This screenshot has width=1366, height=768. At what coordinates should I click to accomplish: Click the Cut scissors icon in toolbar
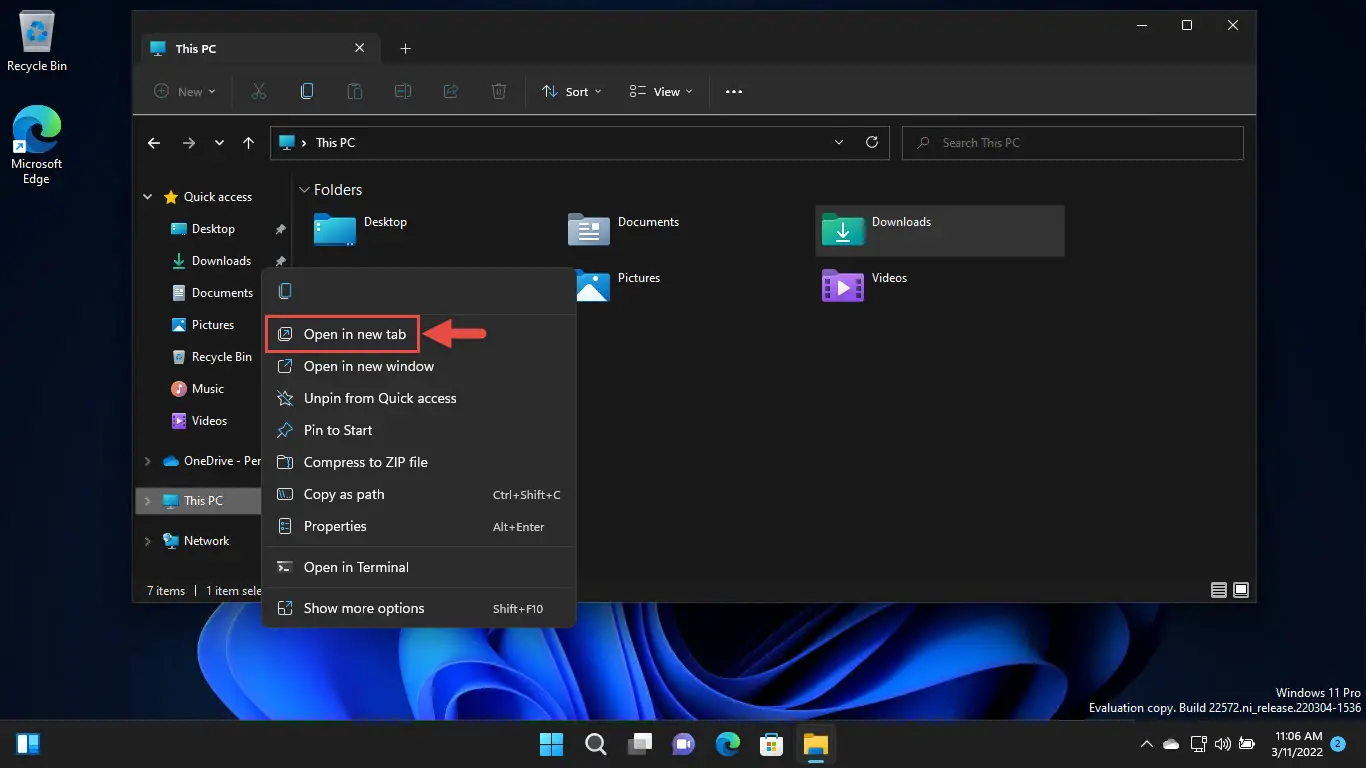pos(259,91)
